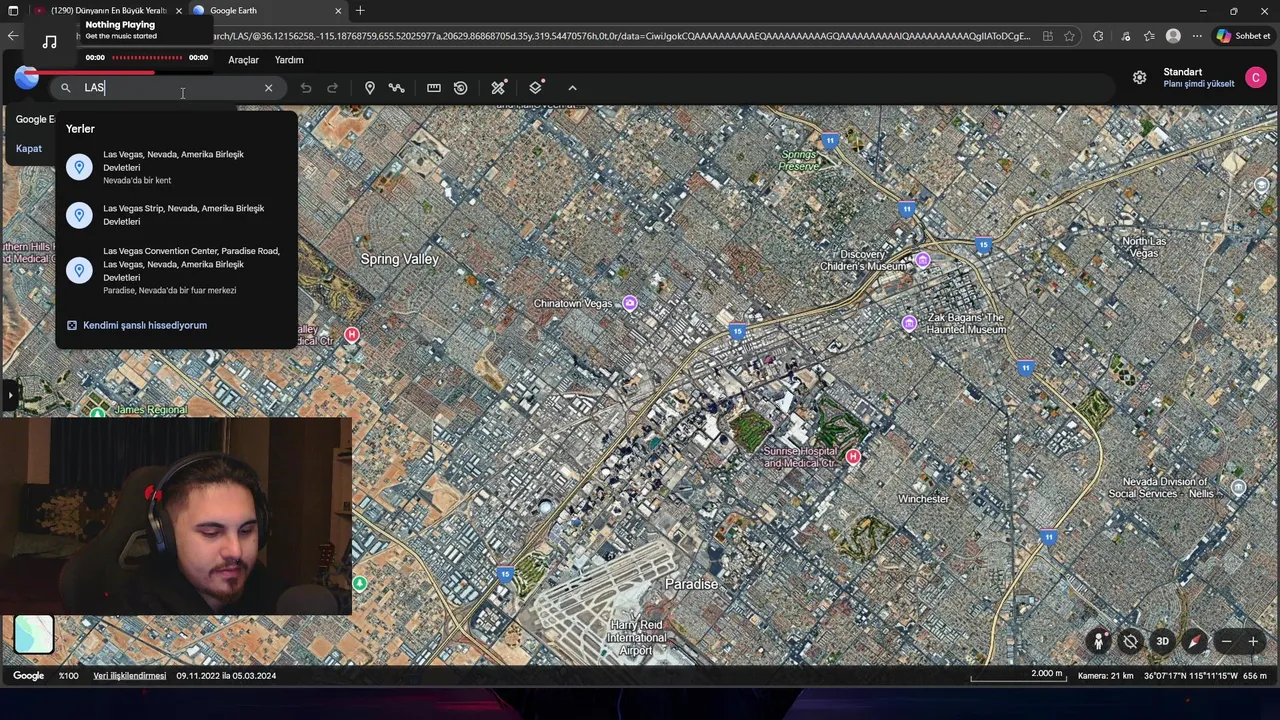Viewport: 1280px width, 720px height.
Task: Open browser extensions puzzle icon
Action: coord(1098,36)
